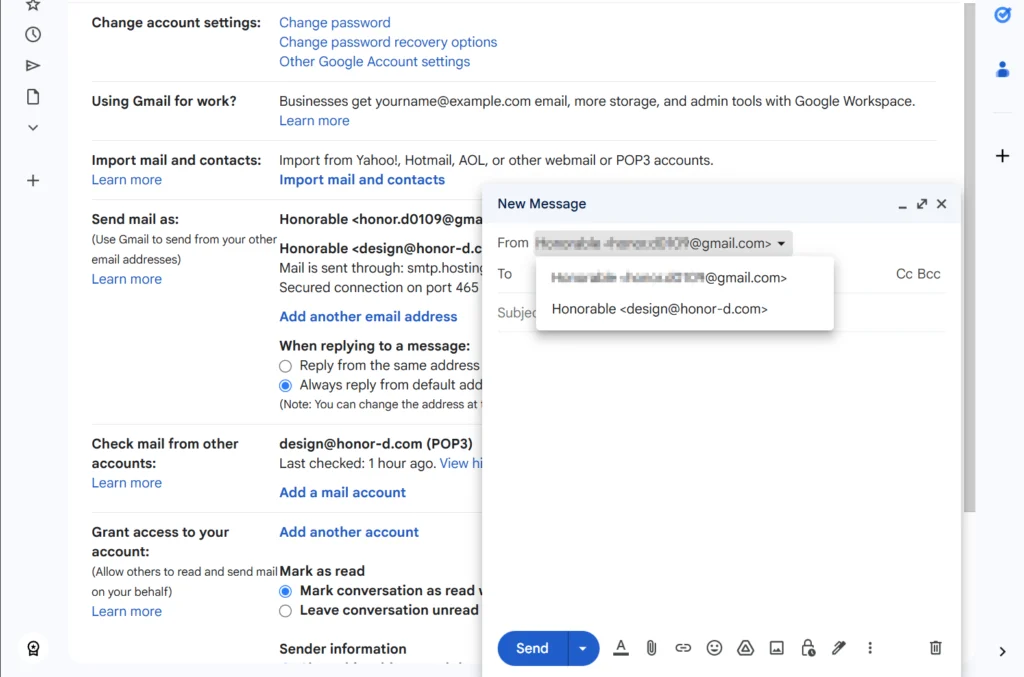Screen dimensions: 1024x677
Task: Click the message body area
Action: [721, 477]
